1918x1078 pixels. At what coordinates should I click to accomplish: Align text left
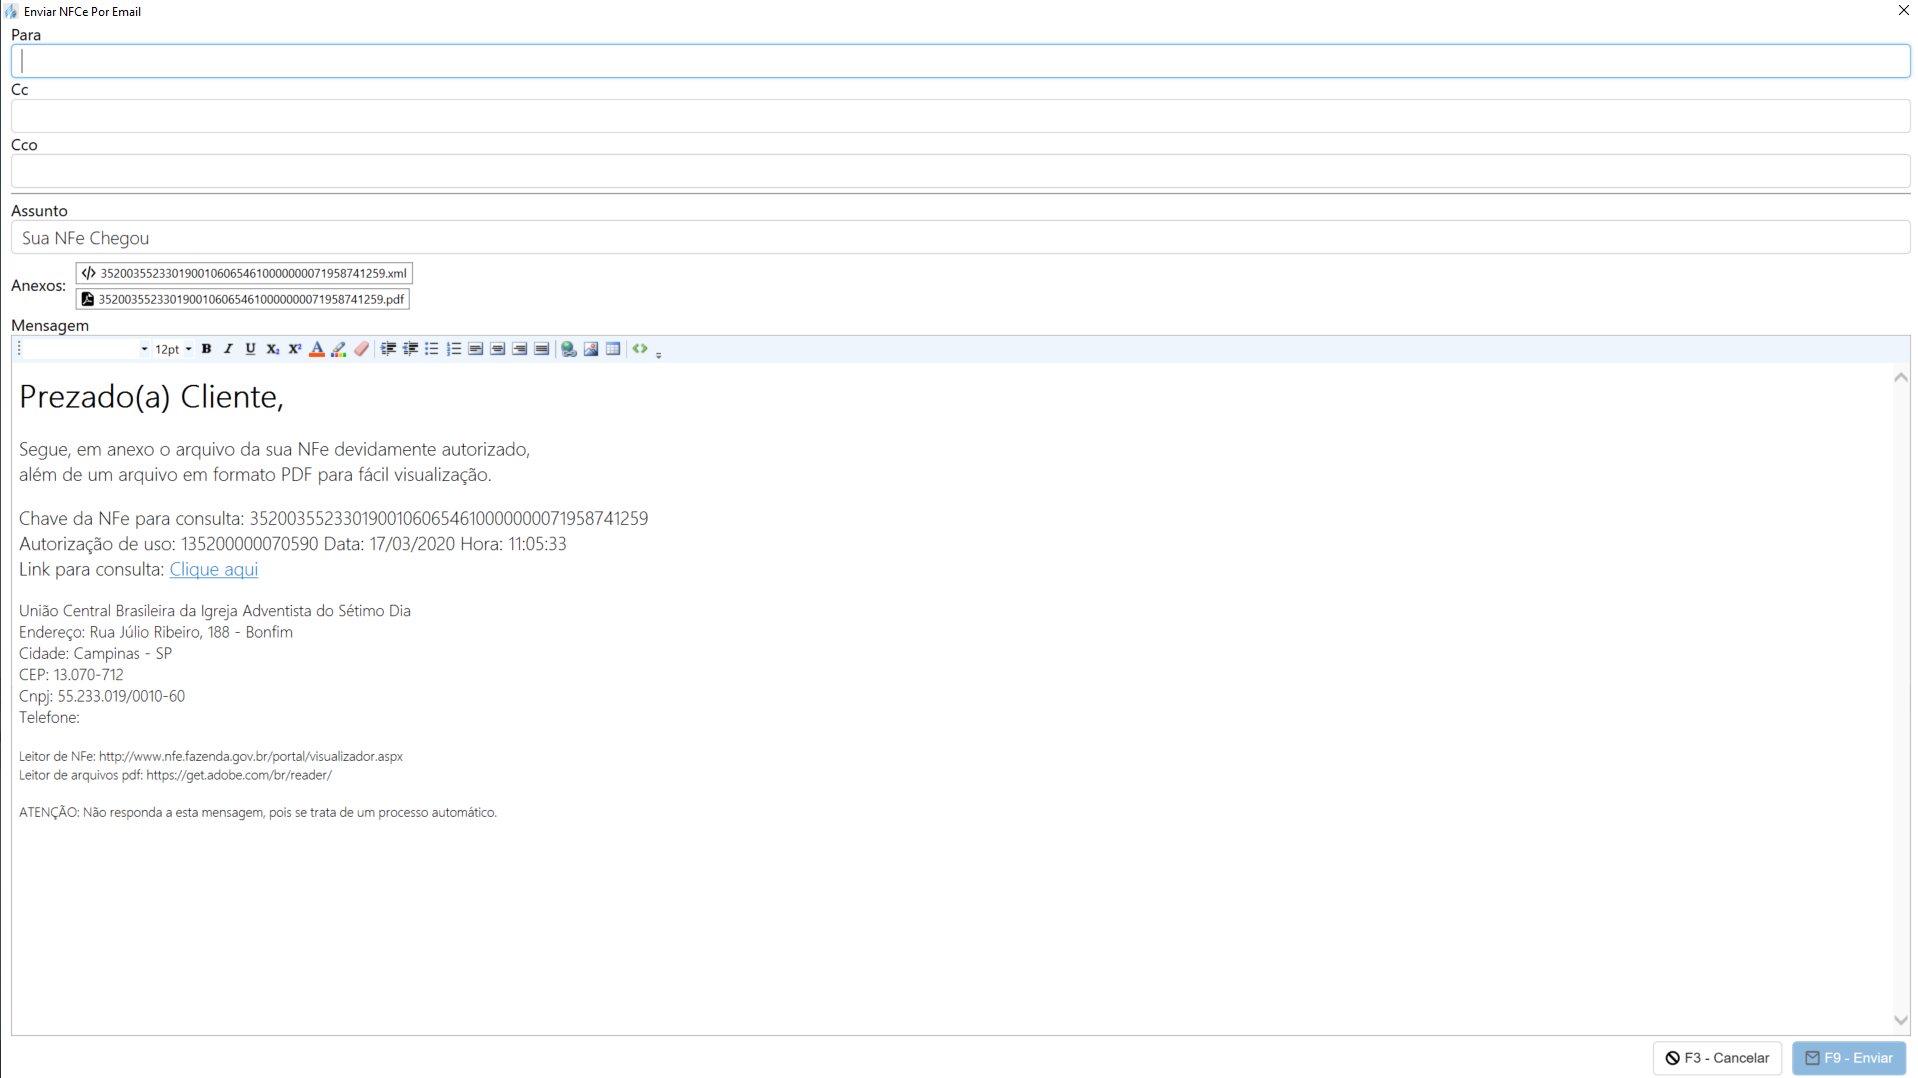tap(476, 349)
